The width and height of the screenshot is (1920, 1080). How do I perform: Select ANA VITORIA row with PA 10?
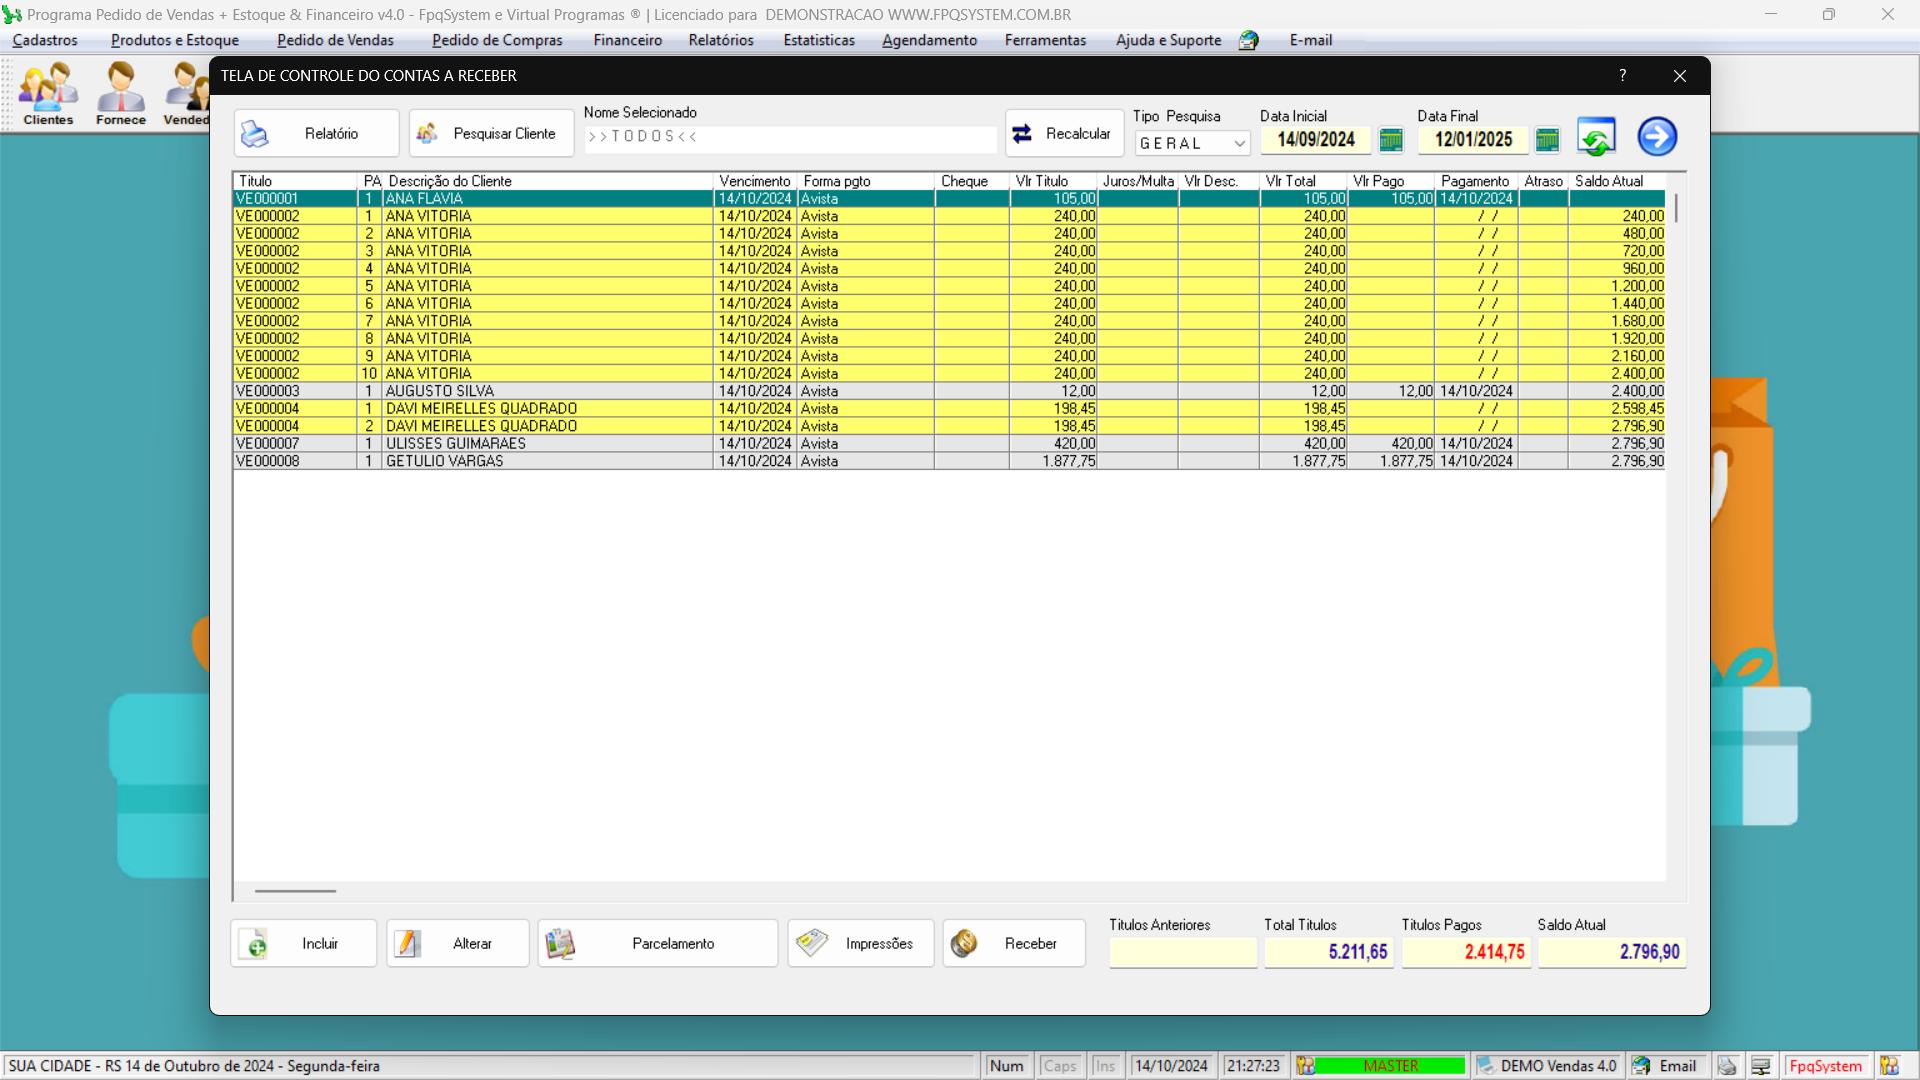coord(949,374)
